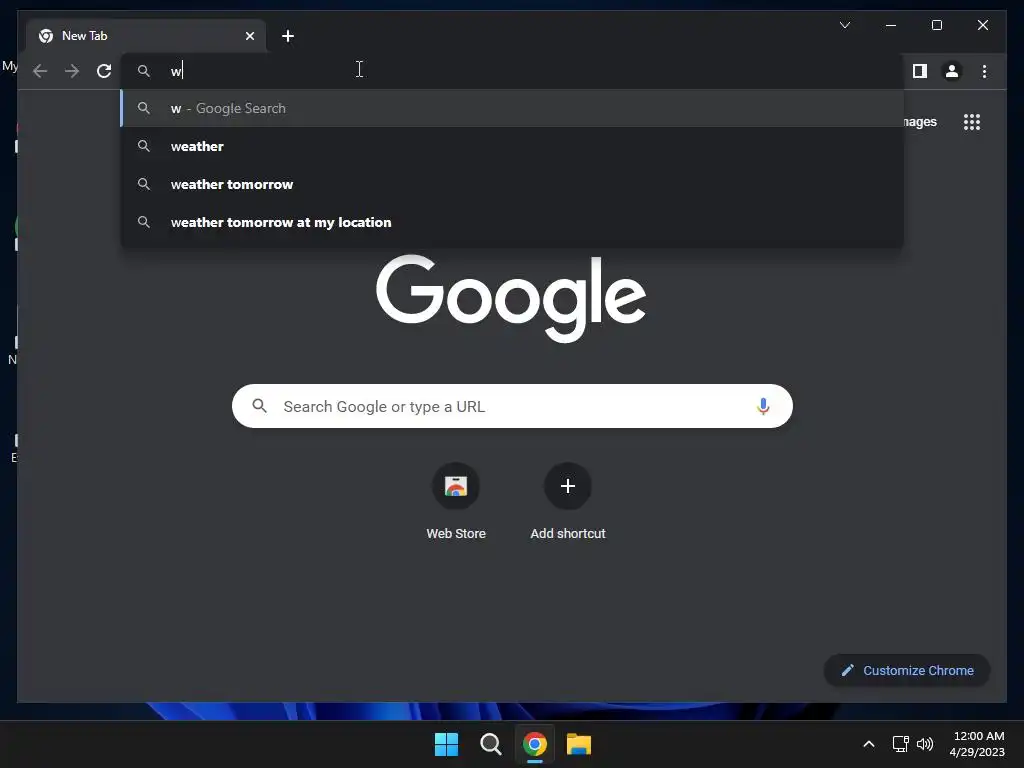This screenshot has width=1024, height=768.
Task: Open the tab search dropdown arrow
Action: tap(844, 25)
